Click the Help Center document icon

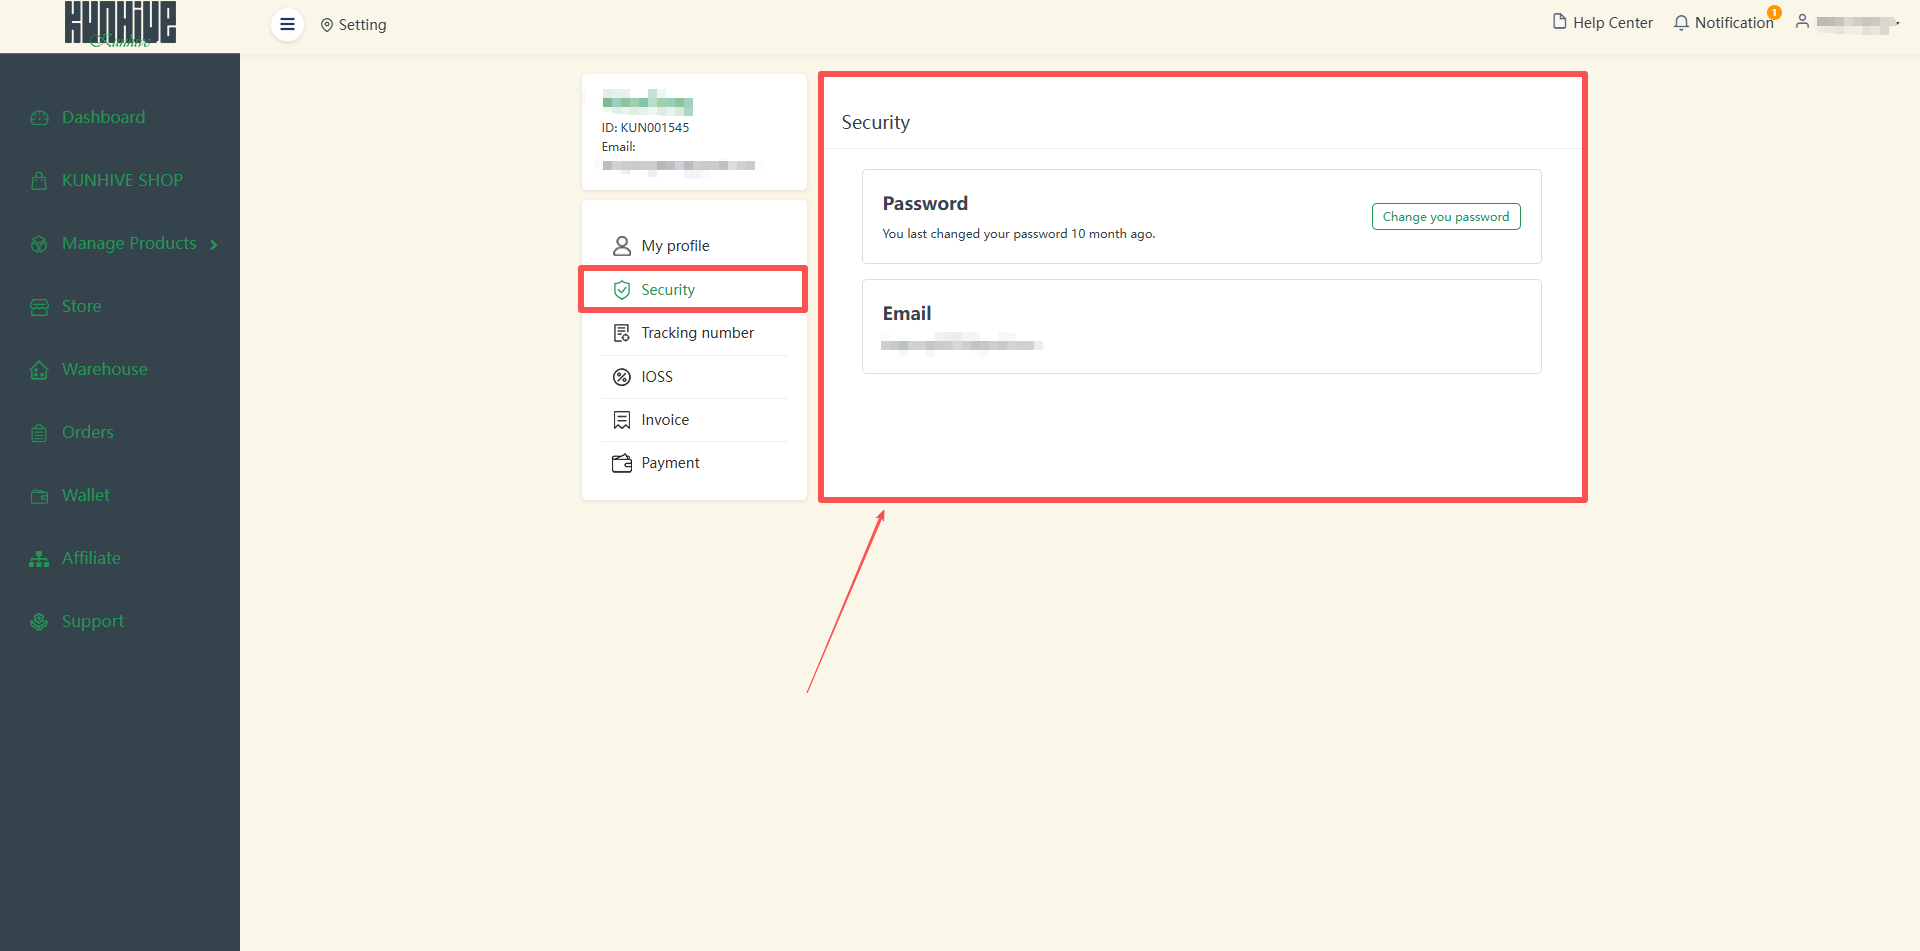pyautogui.click(x=1559, y=22)
